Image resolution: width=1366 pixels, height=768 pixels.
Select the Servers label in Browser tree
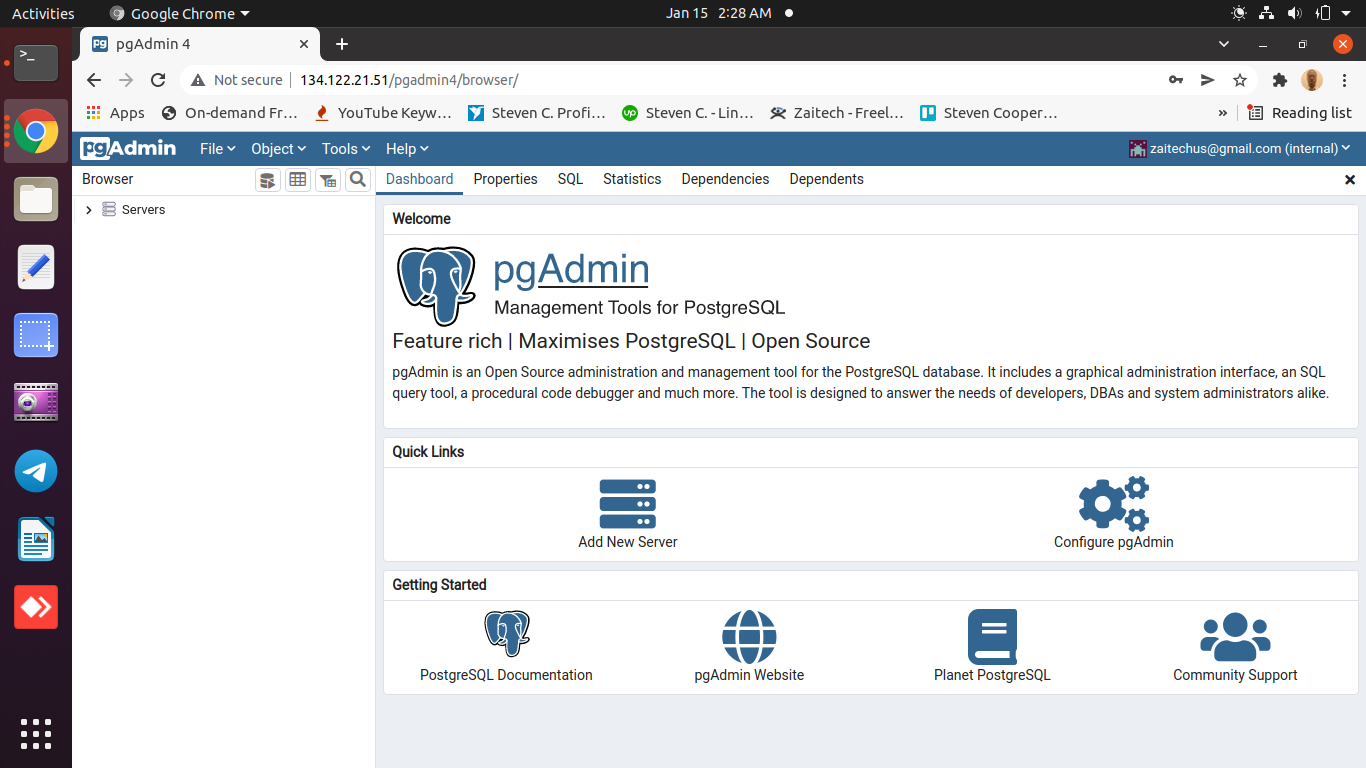pos(143,210)
